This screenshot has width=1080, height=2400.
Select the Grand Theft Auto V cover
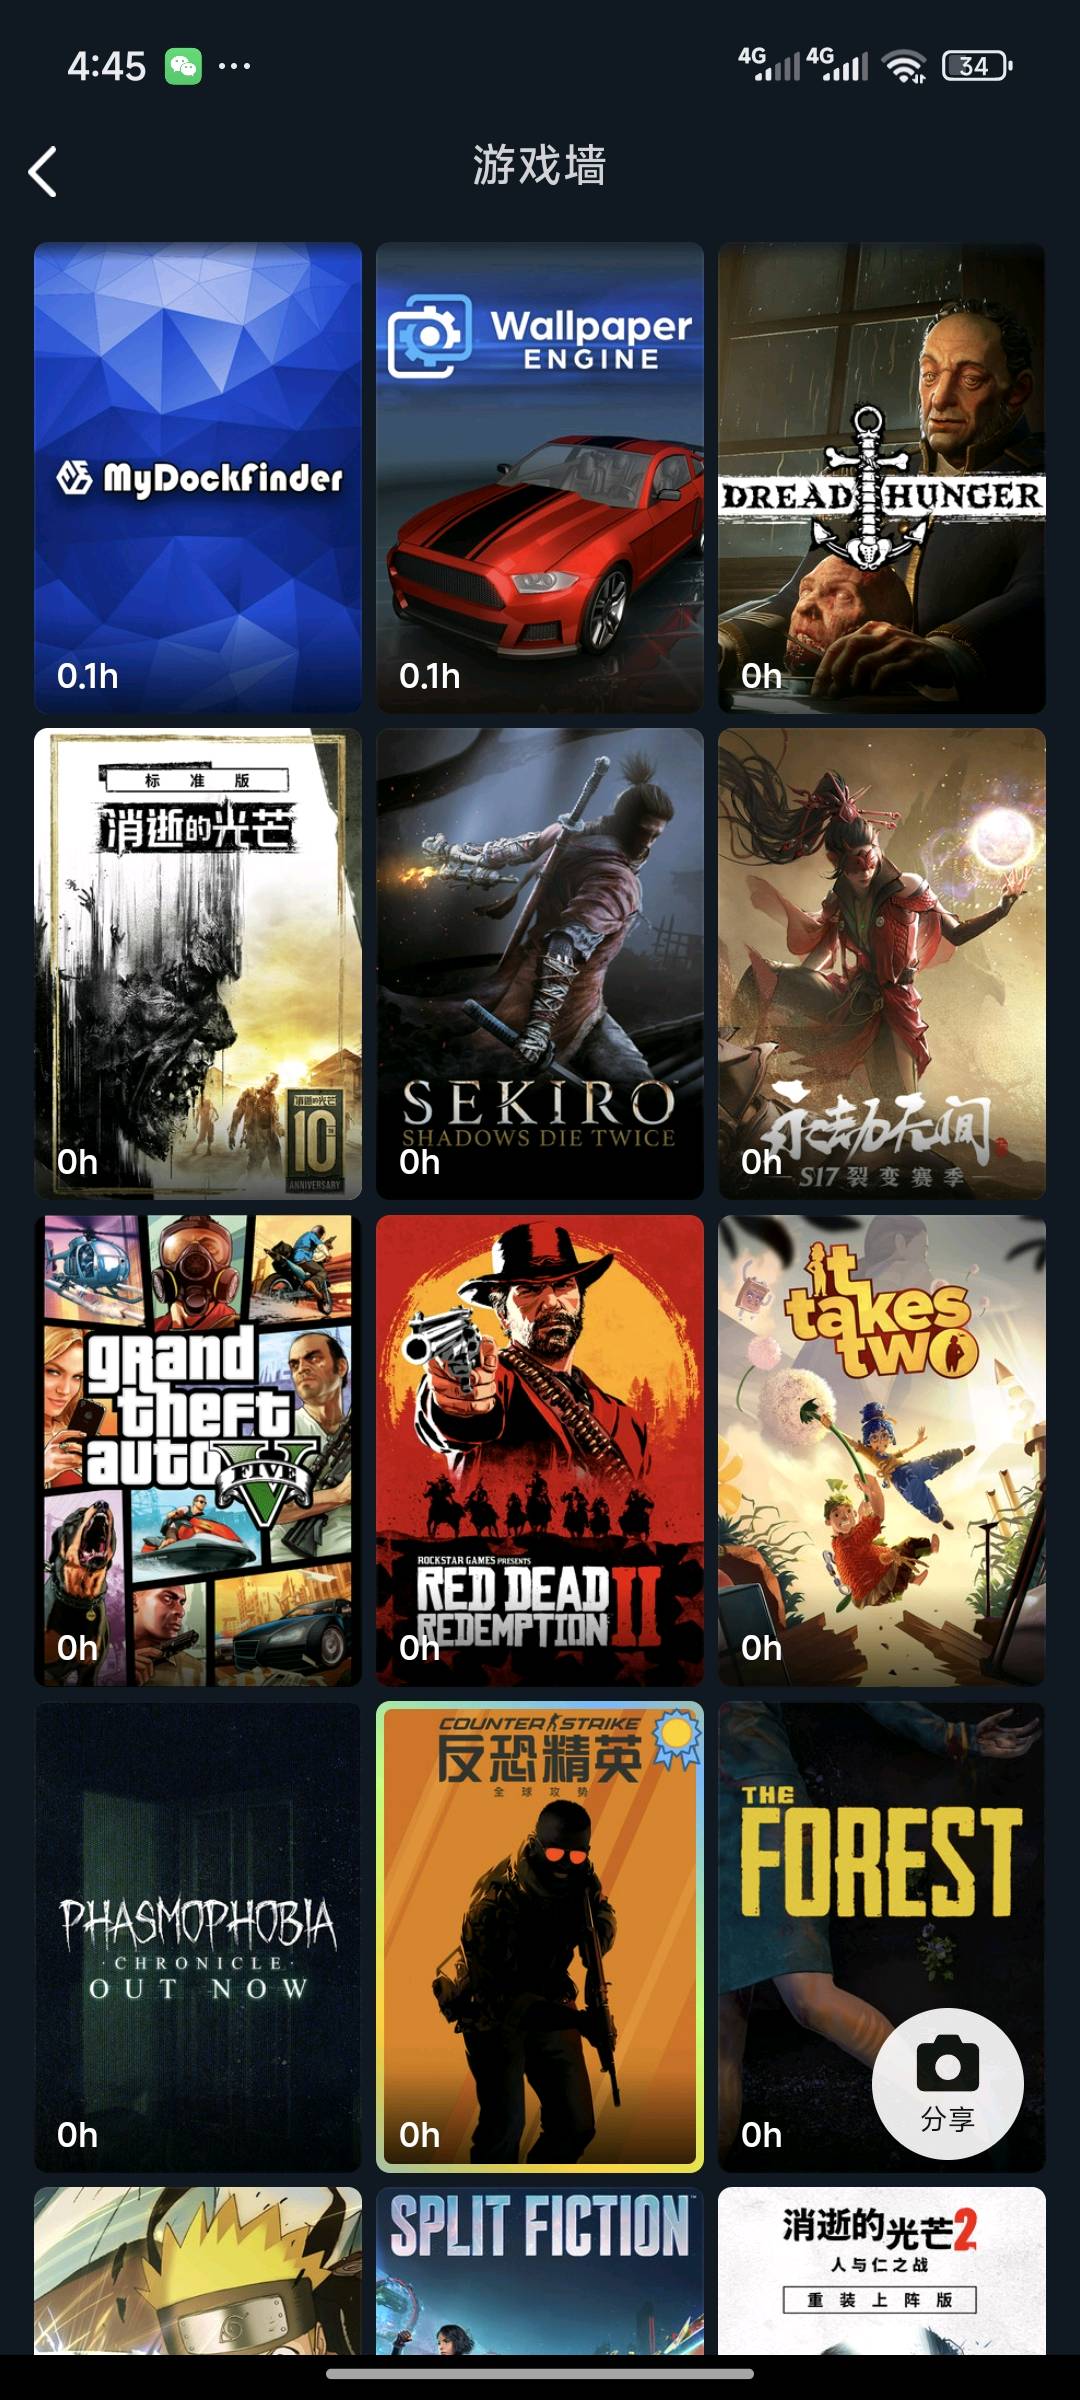tap(198, 1450)
